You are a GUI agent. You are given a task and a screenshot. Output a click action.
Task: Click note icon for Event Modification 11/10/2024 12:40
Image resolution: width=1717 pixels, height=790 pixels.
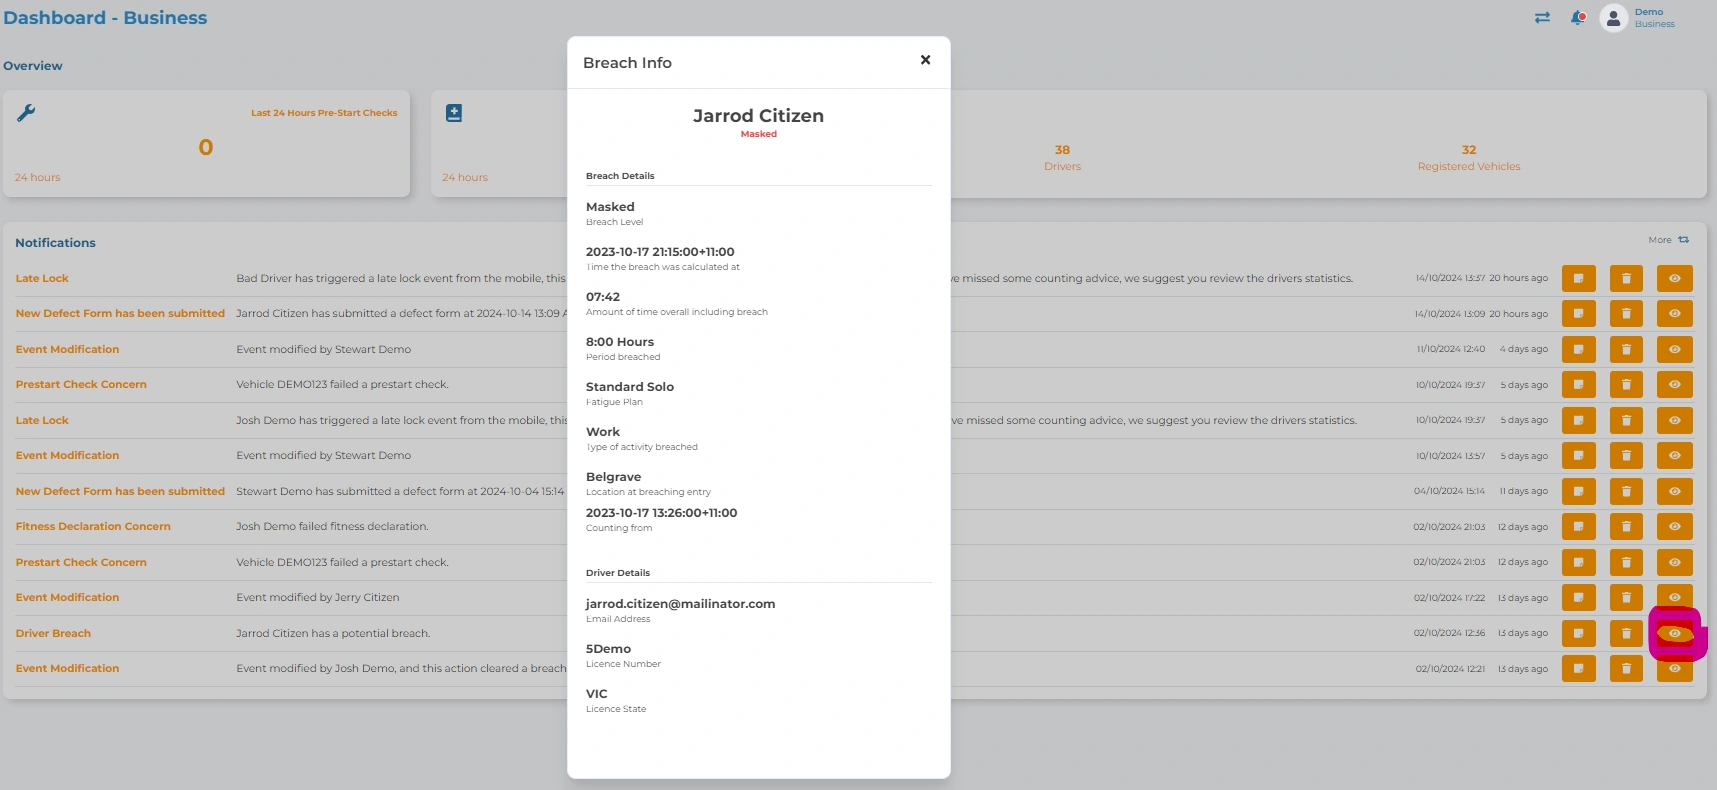[1579, 349]
